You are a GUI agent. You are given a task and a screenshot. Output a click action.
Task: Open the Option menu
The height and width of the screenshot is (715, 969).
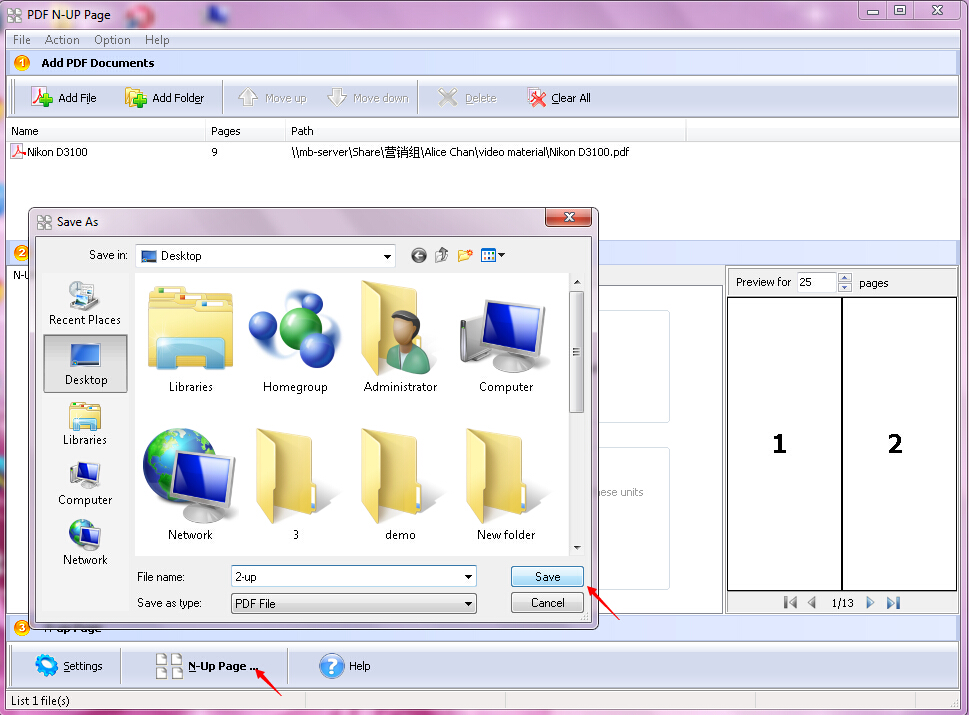pos(112,40)
